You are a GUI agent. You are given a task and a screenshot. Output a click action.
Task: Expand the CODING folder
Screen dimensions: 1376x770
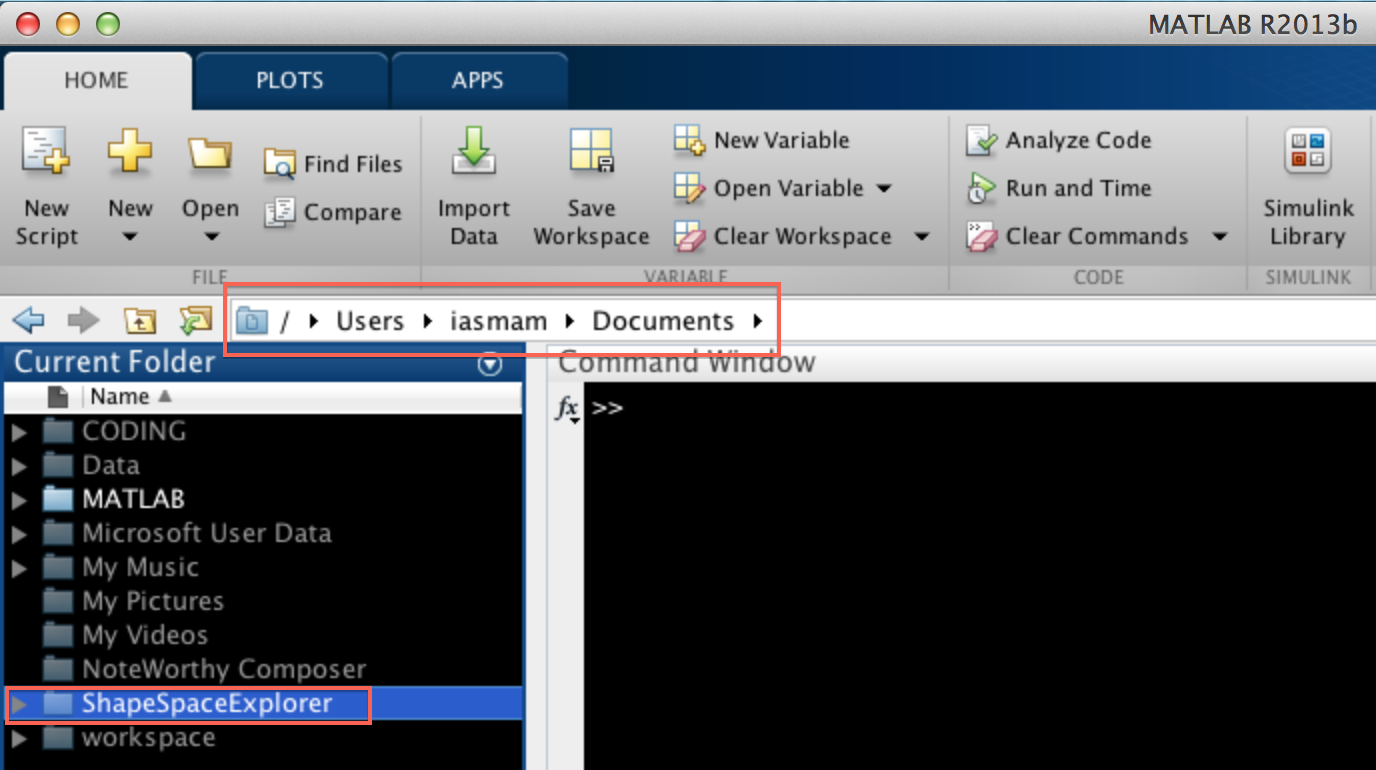pyautogui.click(x=18, y=432)
